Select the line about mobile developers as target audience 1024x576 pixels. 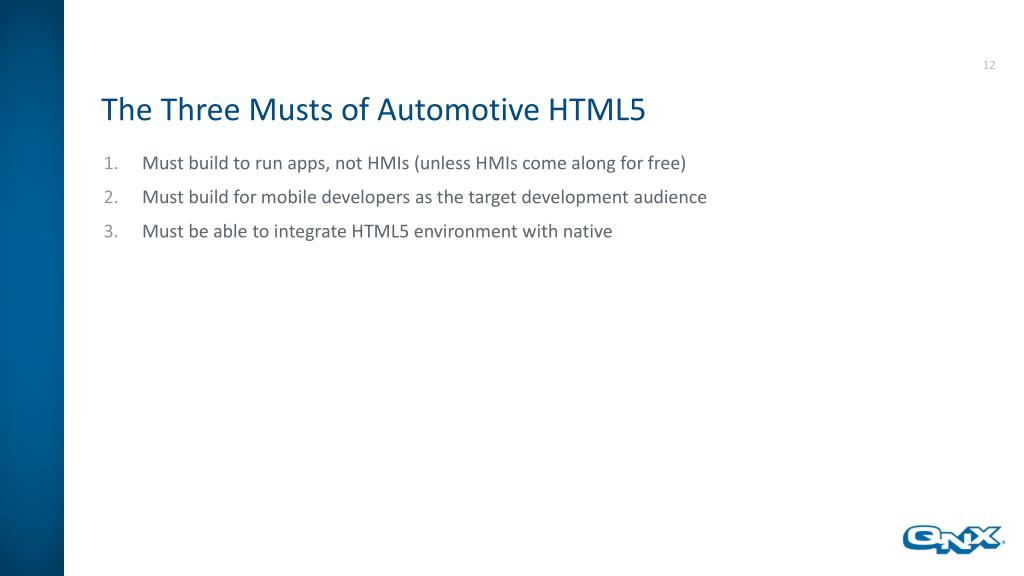click(424, 197)
